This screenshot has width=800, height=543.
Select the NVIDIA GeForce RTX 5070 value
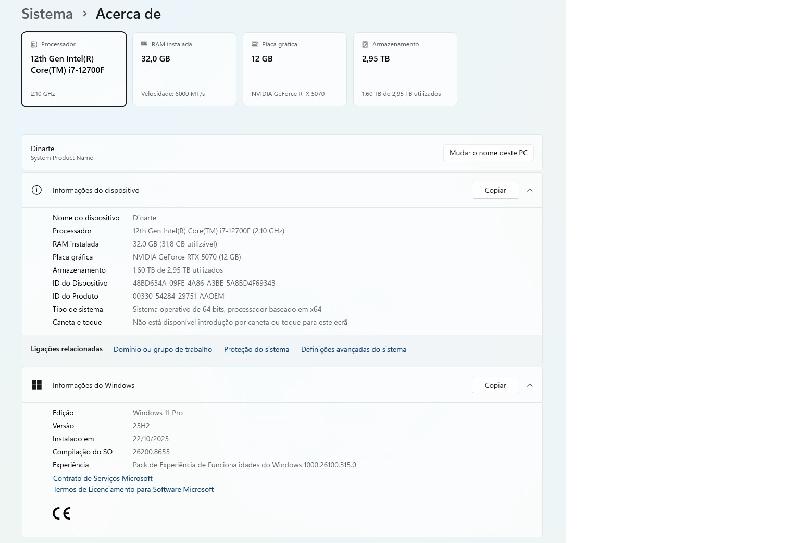(187, 257)
